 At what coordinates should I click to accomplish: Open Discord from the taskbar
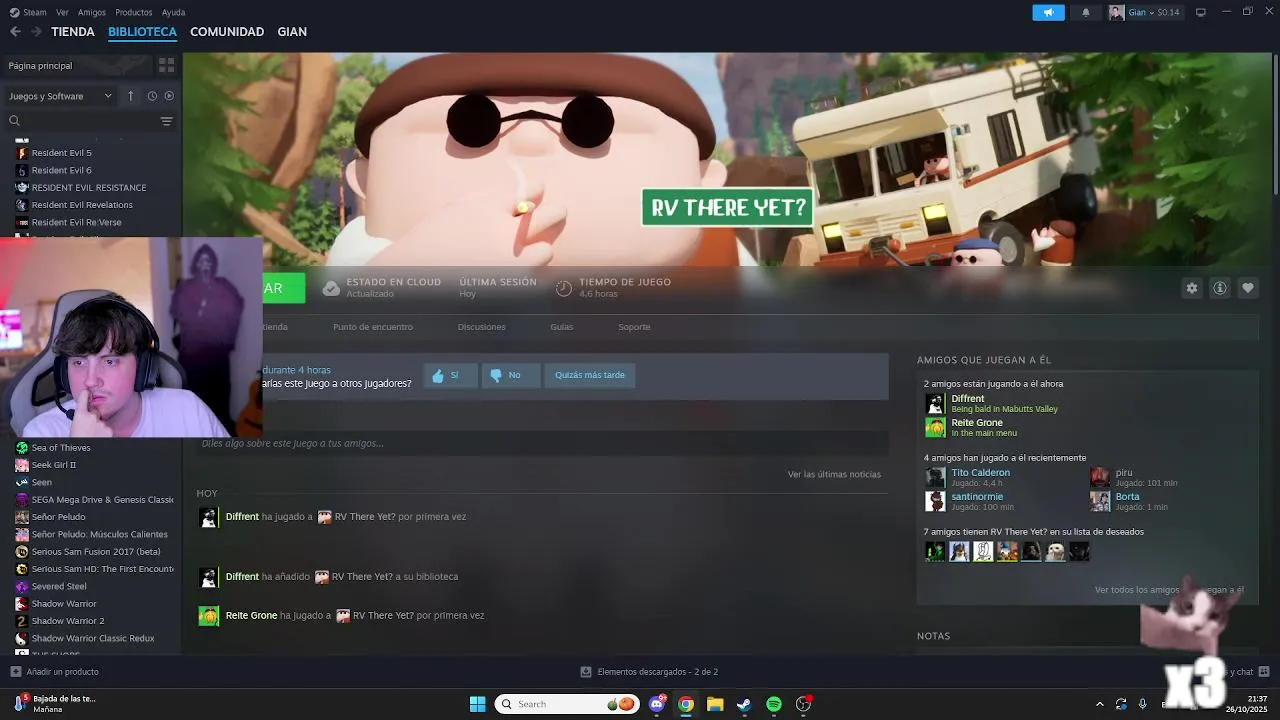(x=657, y=704)
